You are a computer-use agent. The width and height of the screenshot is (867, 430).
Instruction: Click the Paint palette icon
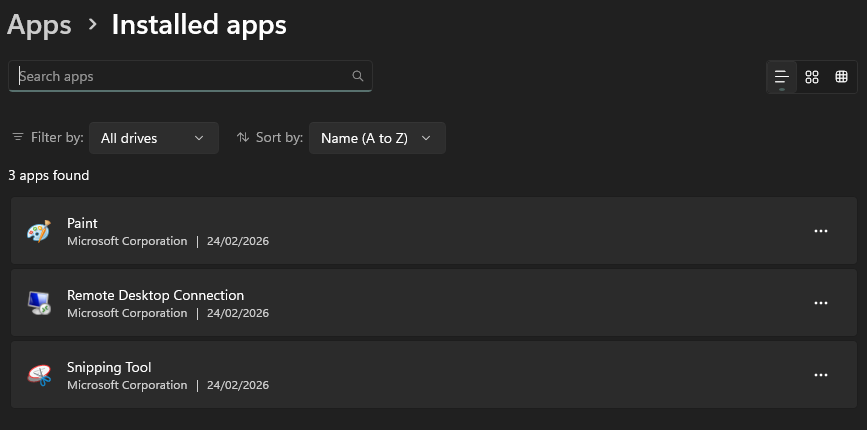coord(39,231)
